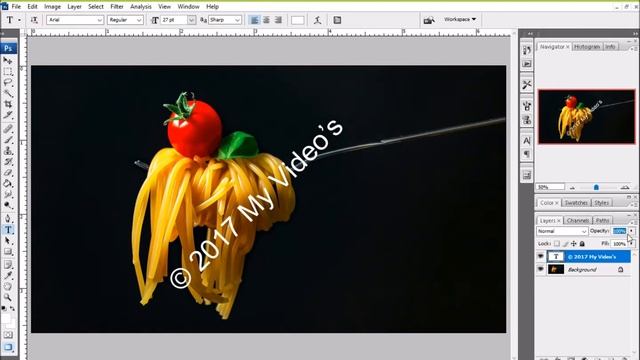Hide the 2017 My Video's text layer
The width and height of the screenshot is (640, 360).
coord(540,256)
